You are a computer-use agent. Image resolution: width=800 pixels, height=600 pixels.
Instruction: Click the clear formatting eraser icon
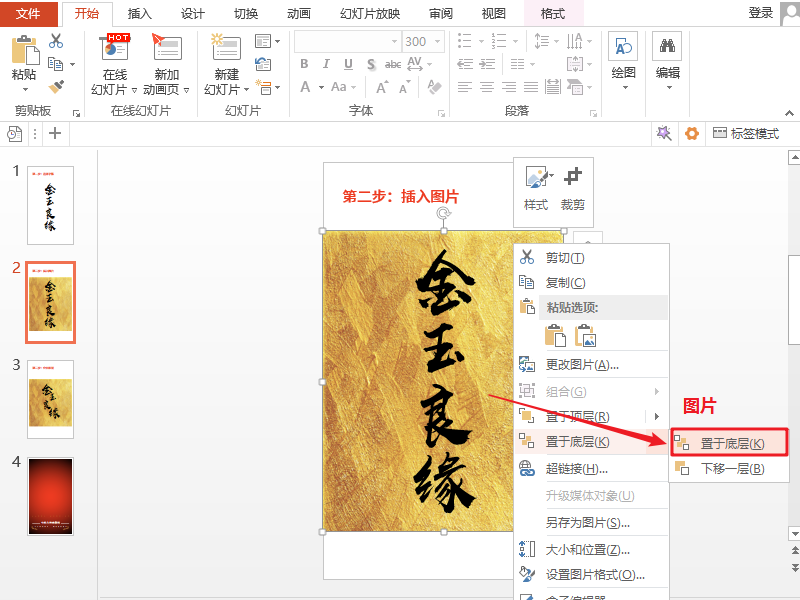[434, 87]
